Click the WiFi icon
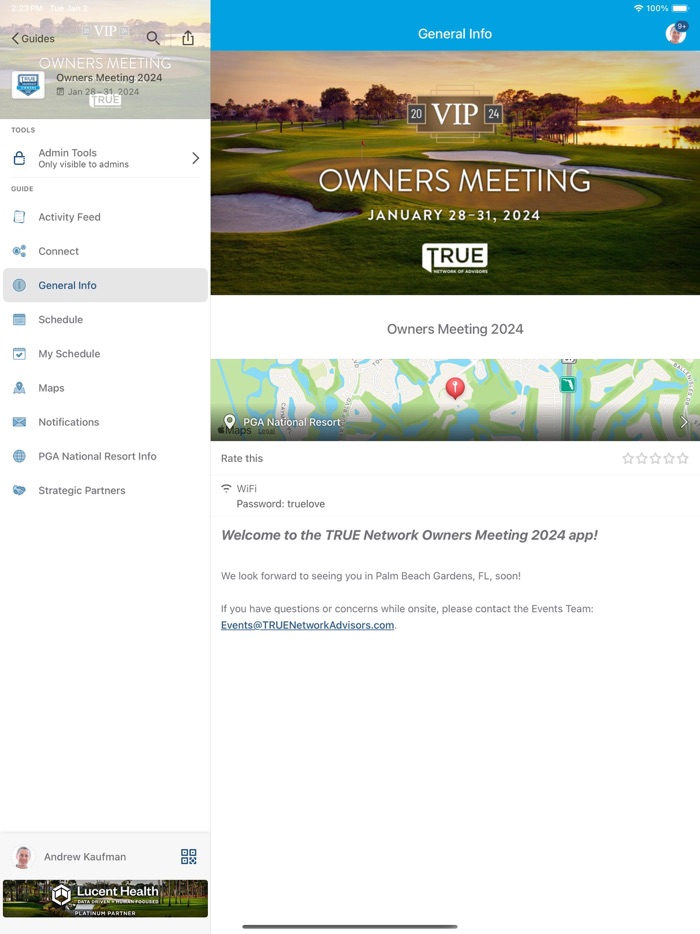Screen dimensions: 700x934 (226, 488)
